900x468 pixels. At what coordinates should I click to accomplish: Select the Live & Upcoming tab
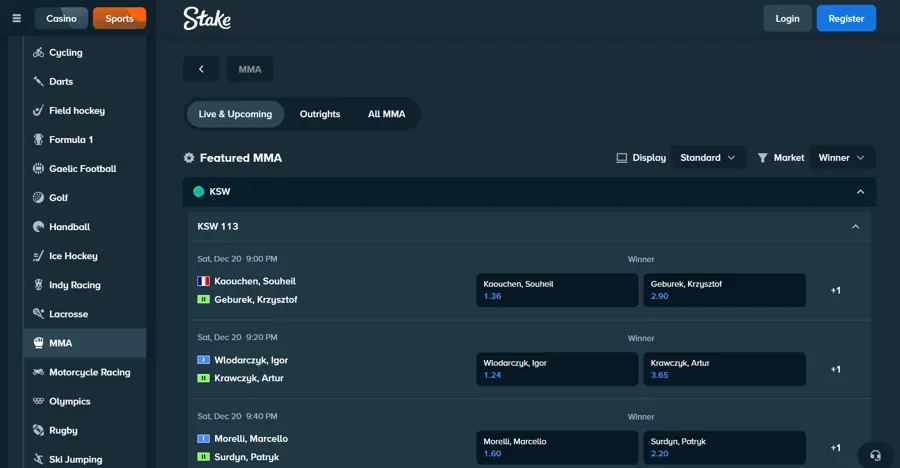pos(235,114)
